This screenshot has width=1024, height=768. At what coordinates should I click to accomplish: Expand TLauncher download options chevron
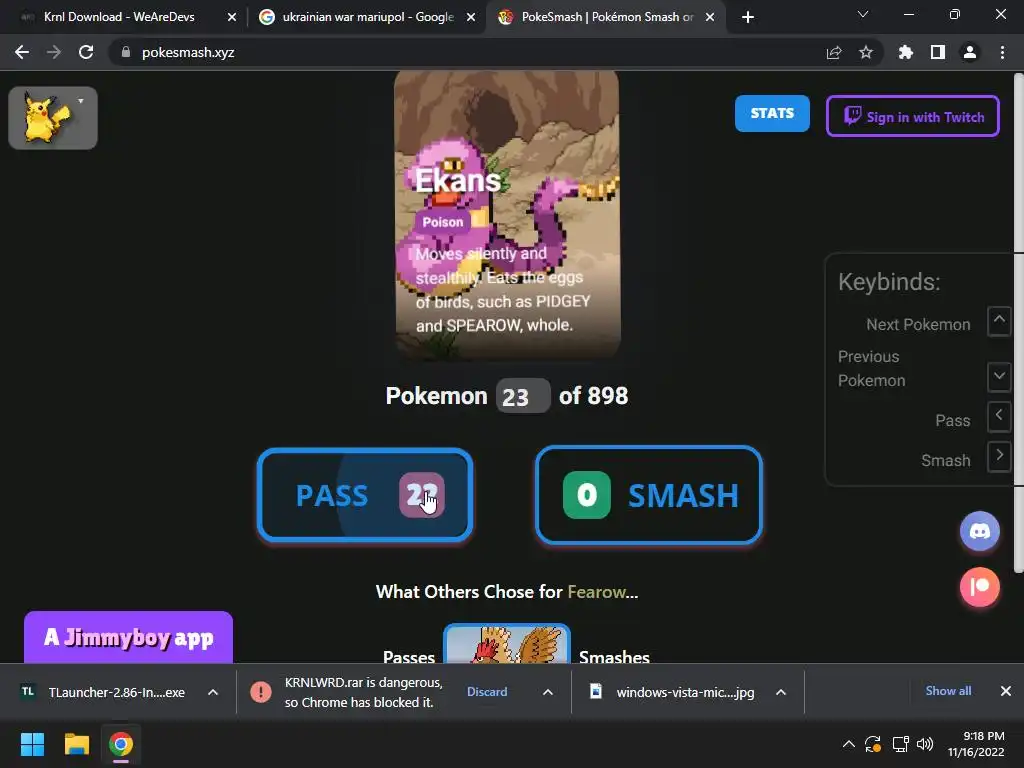[213, 692]
